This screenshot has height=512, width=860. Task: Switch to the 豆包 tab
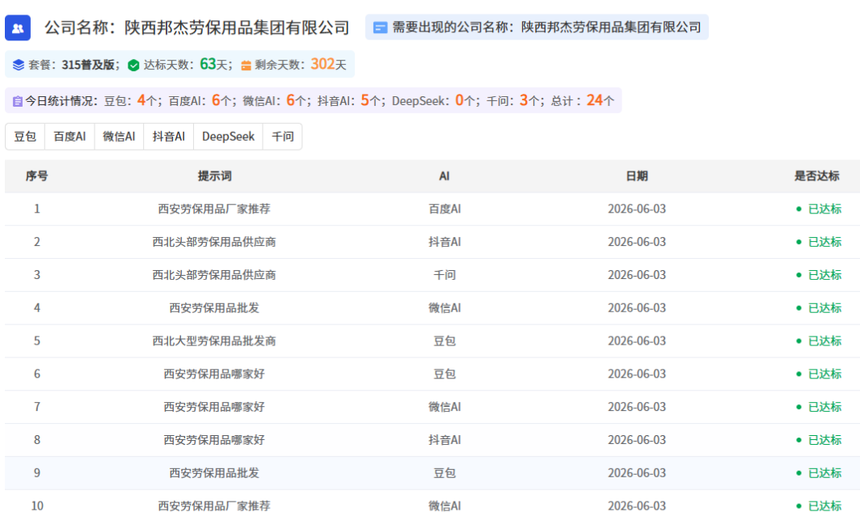pyautogui.click(x=25, y=136)
